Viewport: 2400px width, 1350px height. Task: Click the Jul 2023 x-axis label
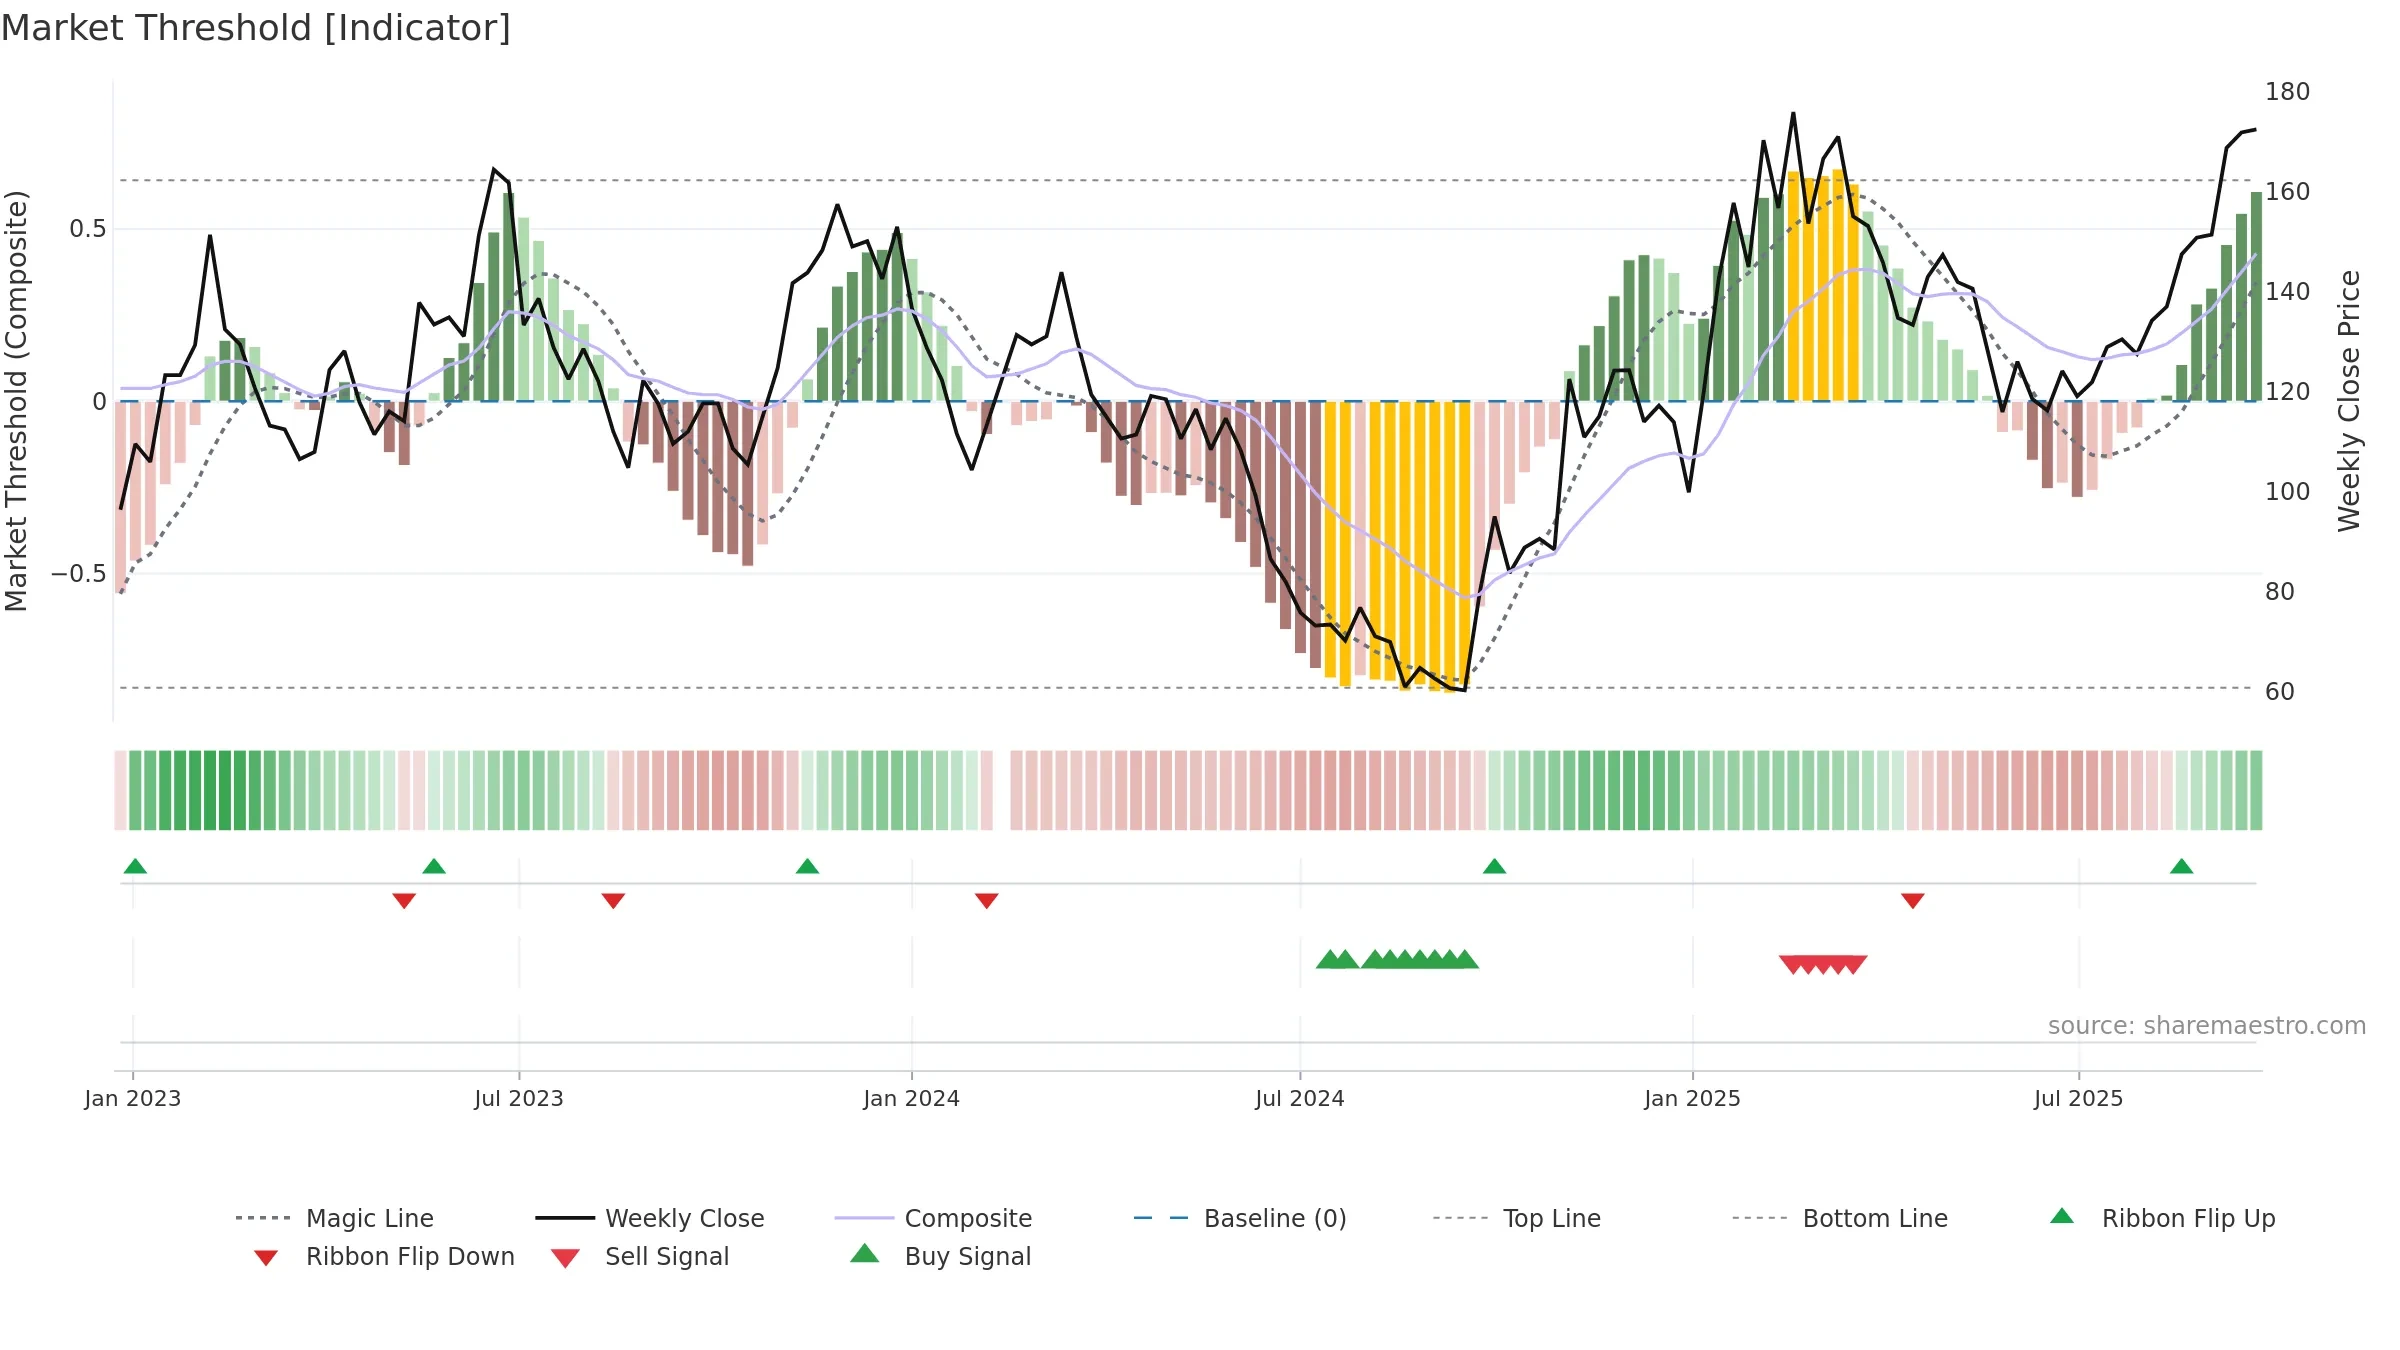[519, 1099]
